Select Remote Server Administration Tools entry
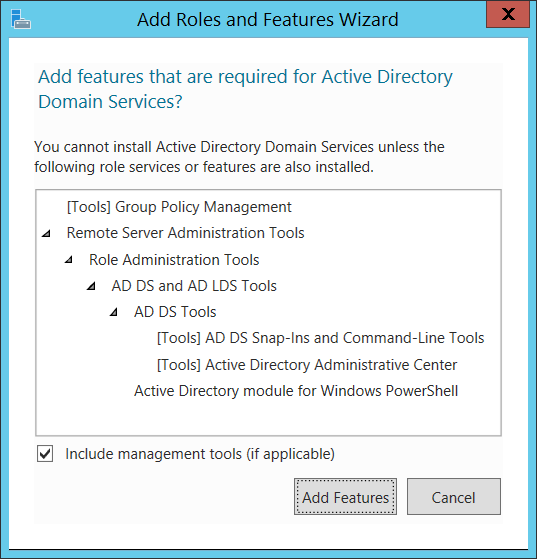Image resolution: width=537 pixels, height=560 pixels. [x=185, y=233]
